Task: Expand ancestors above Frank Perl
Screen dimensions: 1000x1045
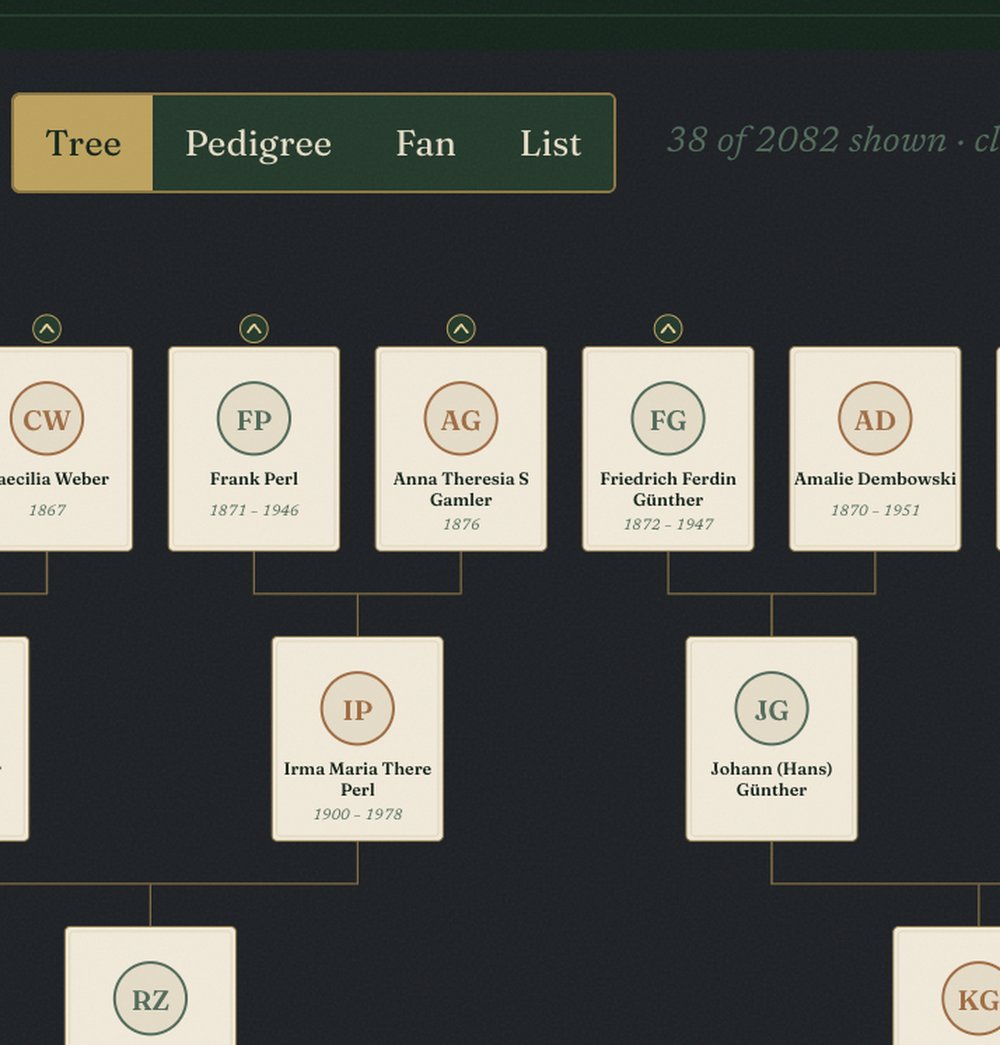Action: (x=254, y=329)
